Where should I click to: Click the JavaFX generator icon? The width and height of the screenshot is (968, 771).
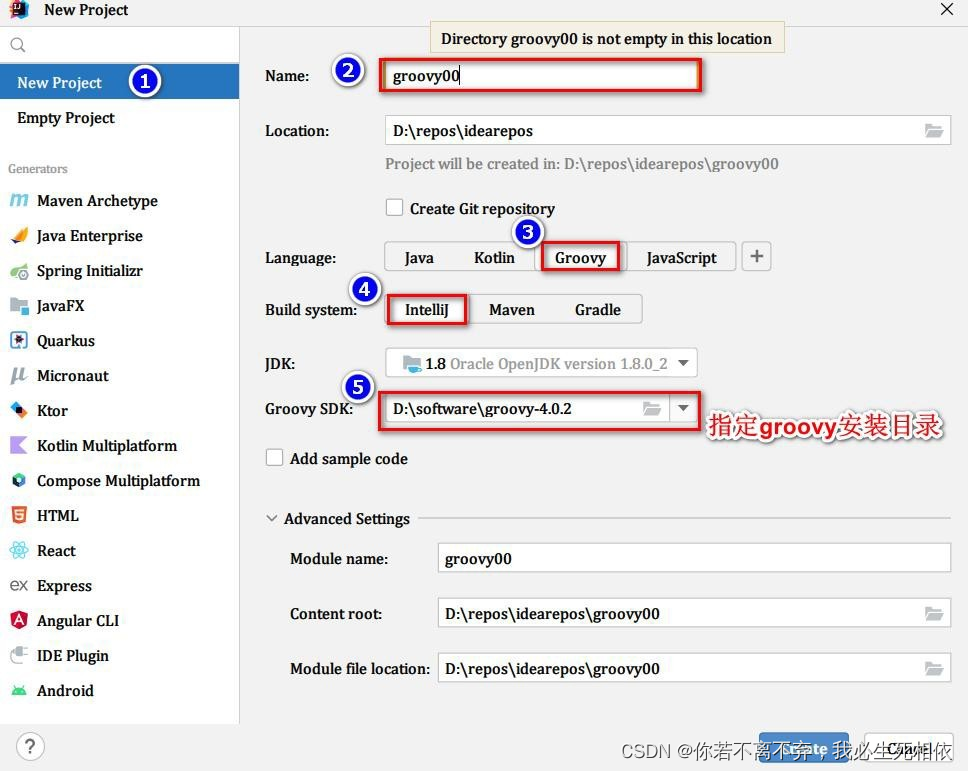19,305
